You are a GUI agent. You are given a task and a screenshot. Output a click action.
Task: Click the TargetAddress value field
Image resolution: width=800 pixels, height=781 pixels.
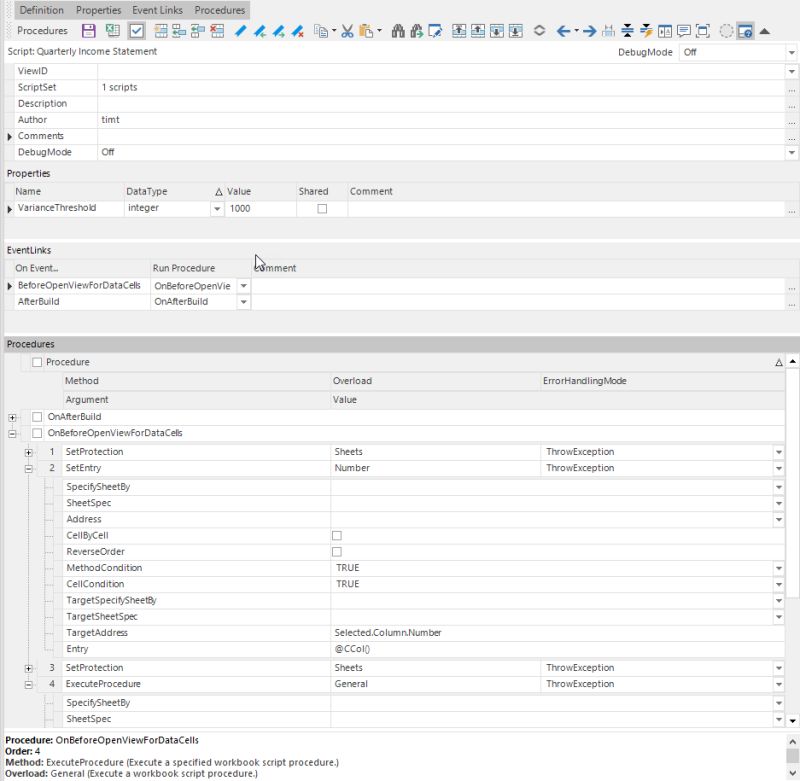coord(557,633)
